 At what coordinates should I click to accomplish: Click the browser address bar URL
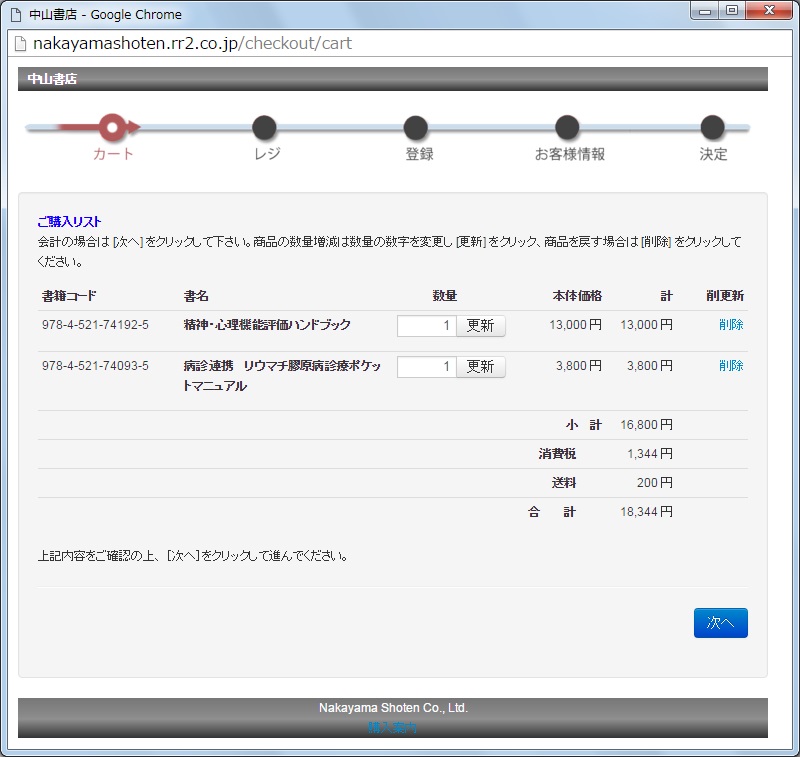coord(200,44)
